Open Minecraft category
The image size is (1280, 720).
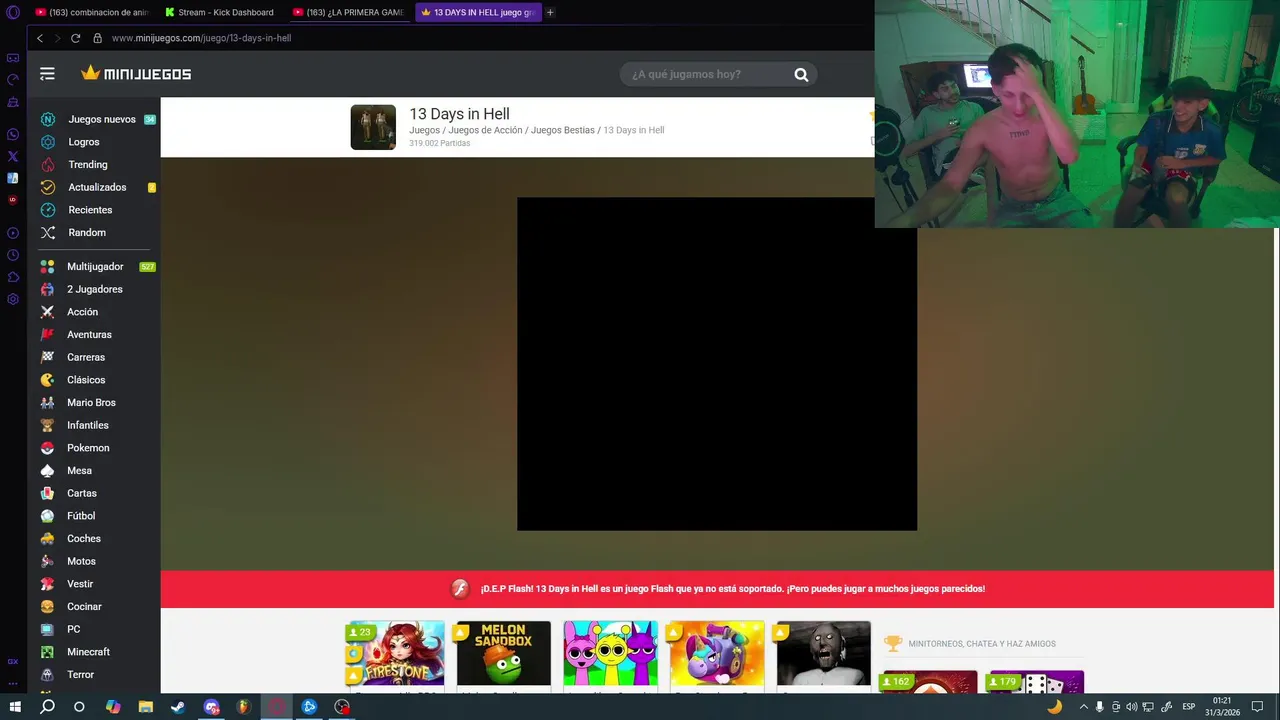(x=88, y=652)
